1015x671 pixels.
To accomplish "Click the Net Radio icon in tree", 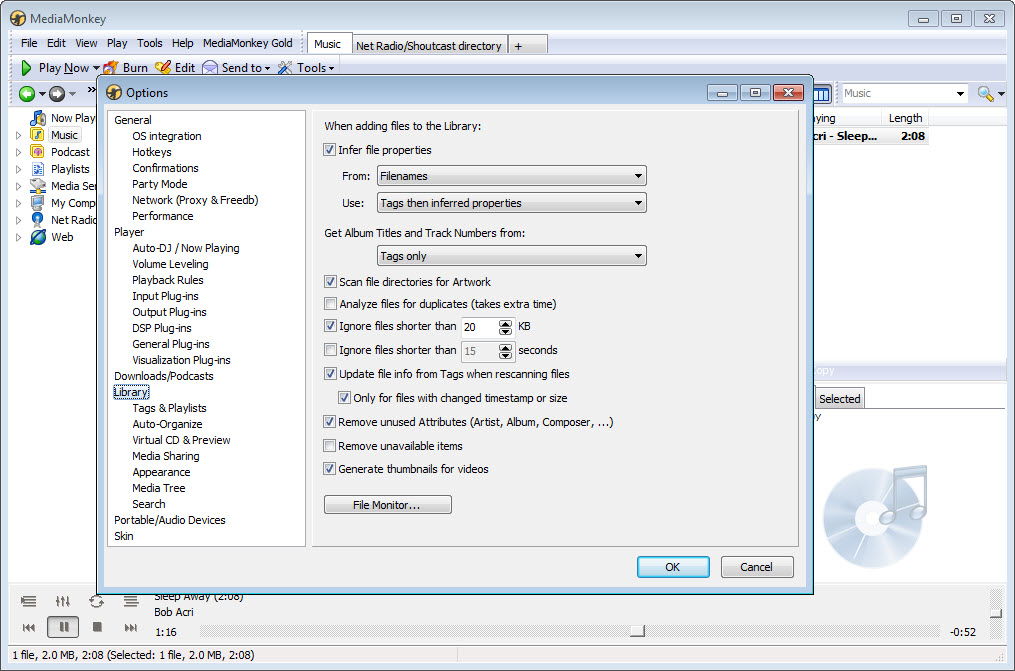I will [38, 220].
